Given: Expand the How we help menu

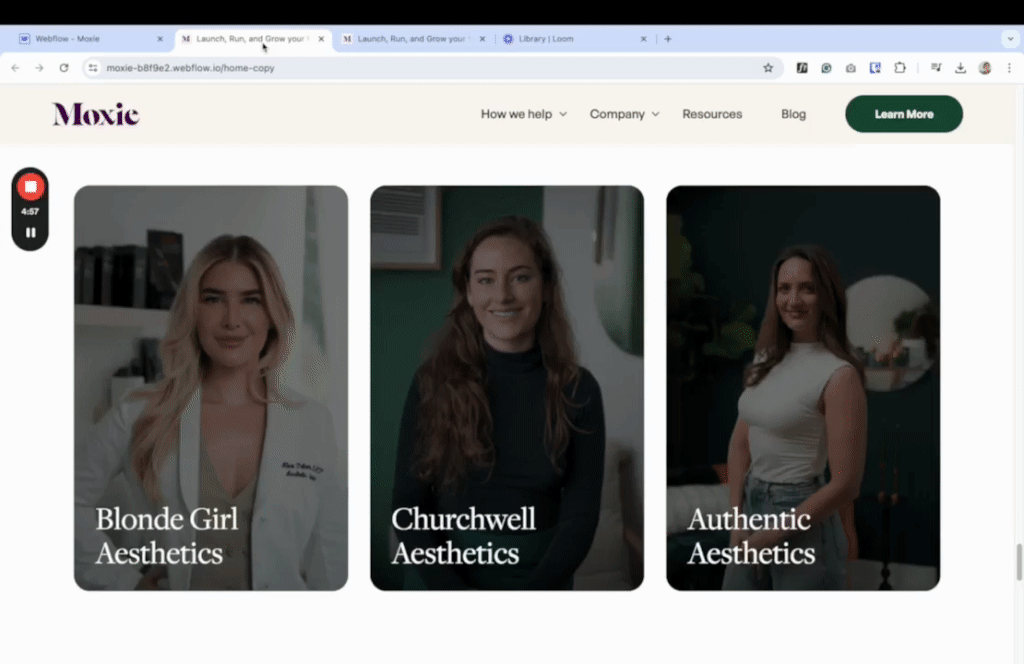Looking at the screenshot, I should point(524,114).
